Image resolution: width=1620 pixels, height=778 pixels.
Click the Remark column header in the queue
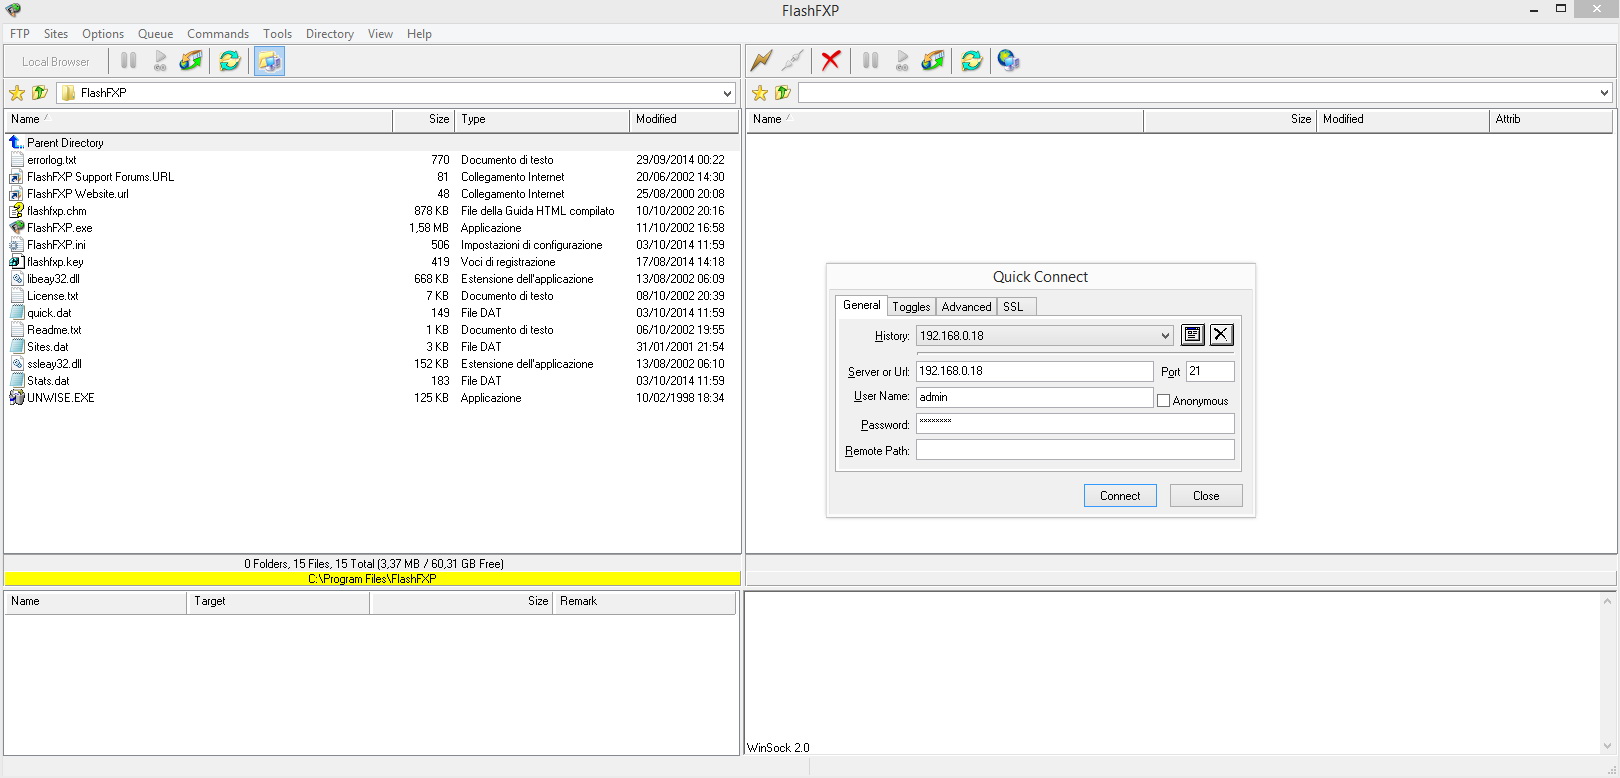pos(643,602)
